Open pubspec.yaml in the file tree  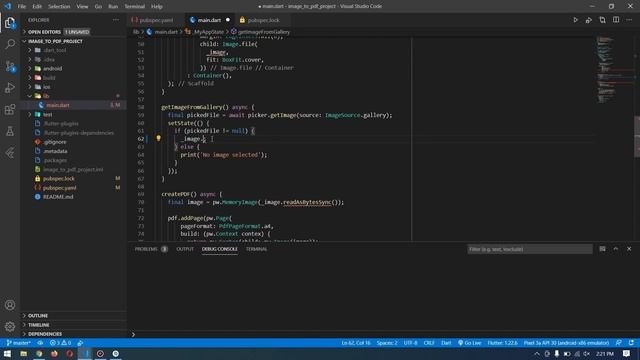click(59, 188)
